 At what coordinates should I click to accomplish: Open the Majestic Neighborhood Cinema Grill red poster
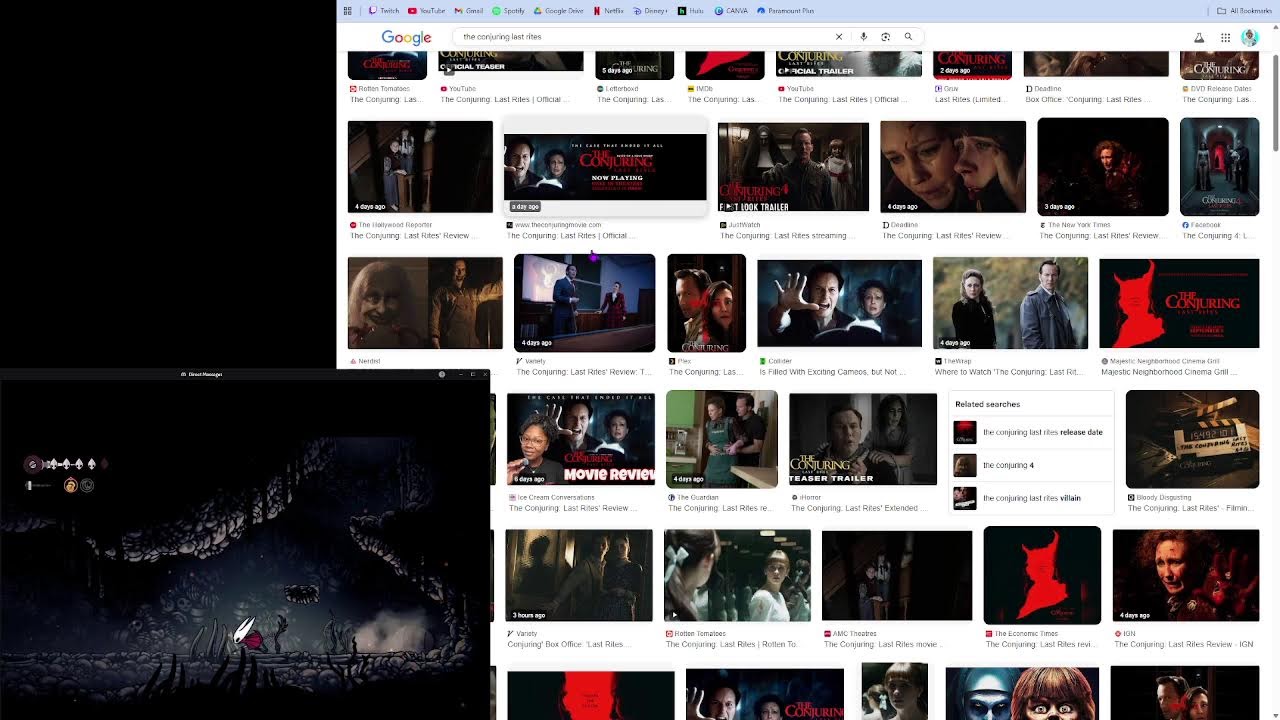1179,304
